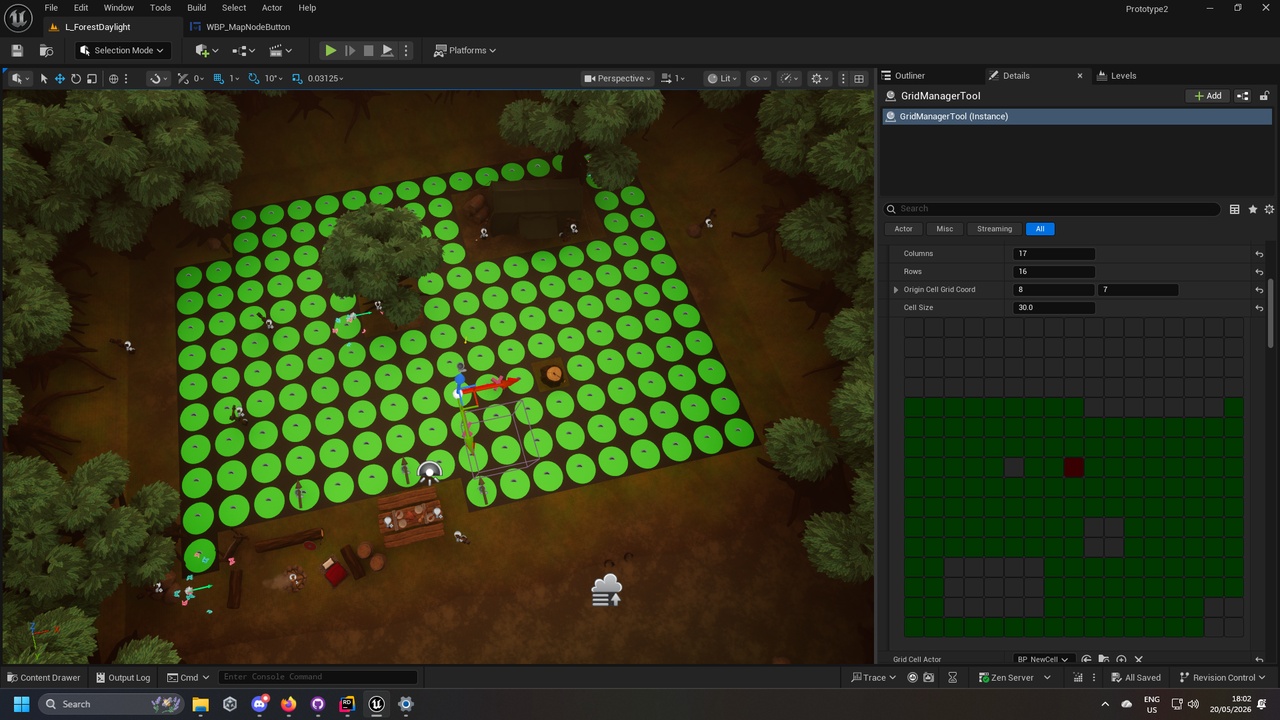Activate the Scale gizmo tool
The image size is (1280, 720).
(x=92, y=78)
